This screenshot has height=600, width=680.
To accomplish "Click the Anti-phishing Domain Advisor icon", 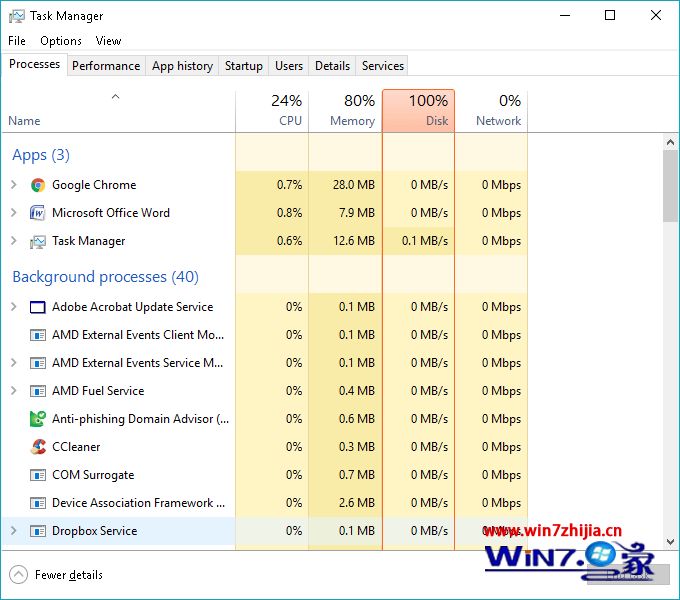I will tap(38, 419).
